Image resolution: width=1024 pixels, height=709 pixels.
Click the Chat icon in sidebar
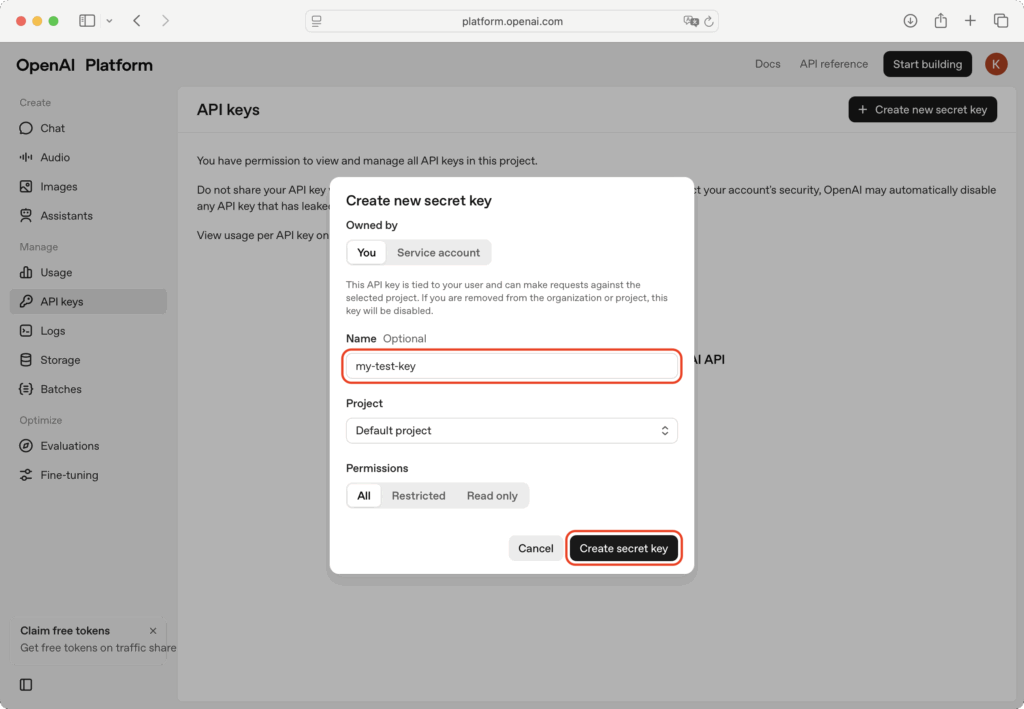click(x=26, y=128)
